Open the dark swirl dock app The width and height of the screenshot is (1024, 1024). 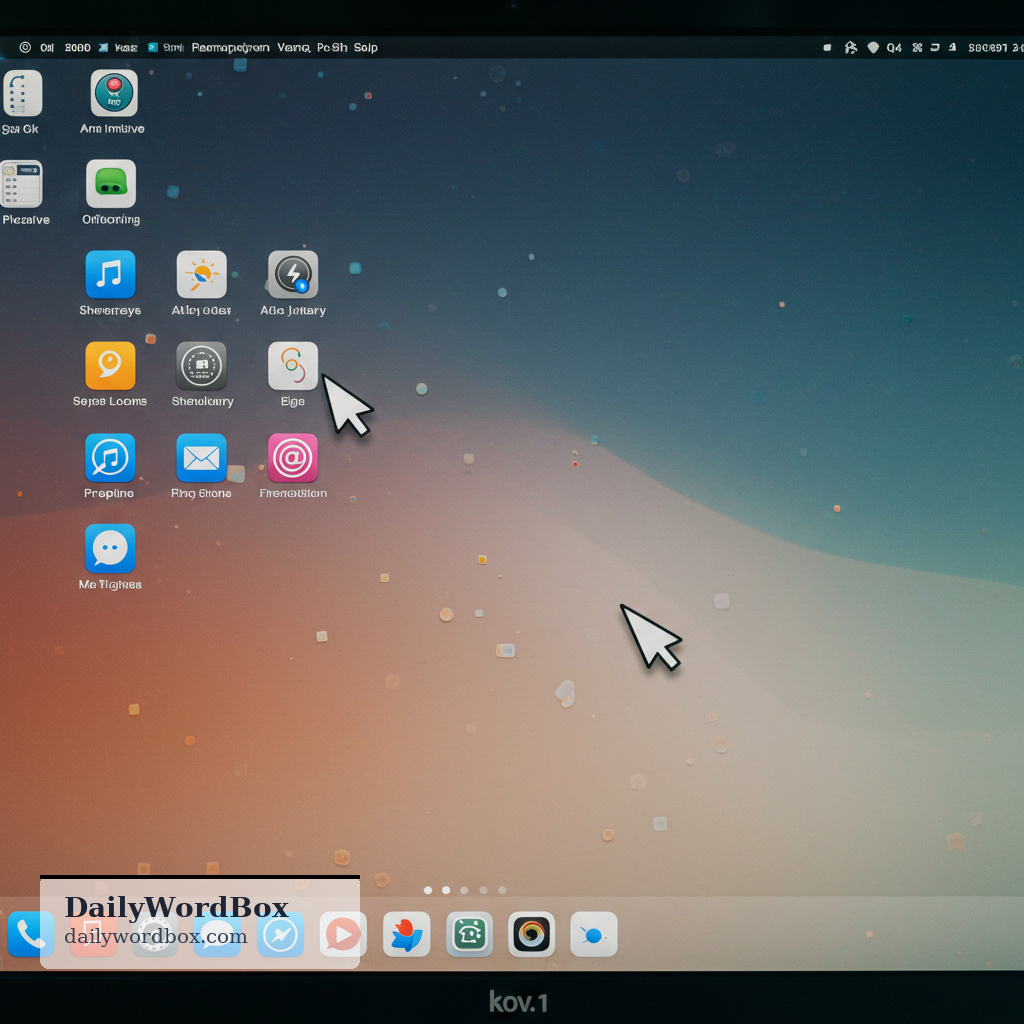(x=532, y=935)
